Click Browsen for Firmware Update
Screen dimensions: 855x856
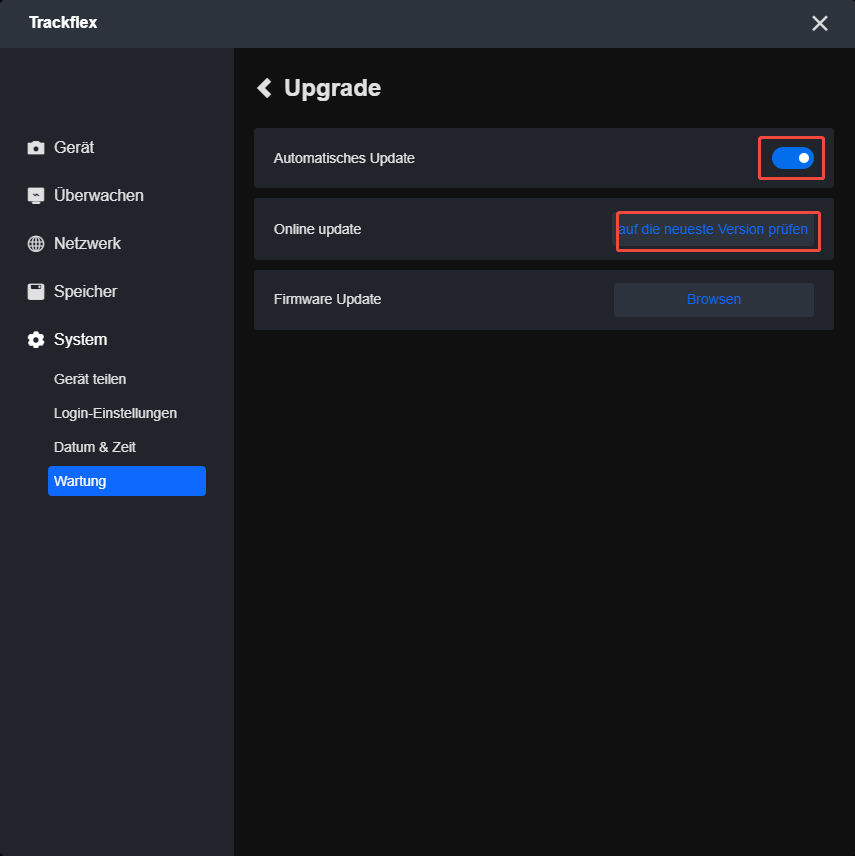[x=714, y=299]
